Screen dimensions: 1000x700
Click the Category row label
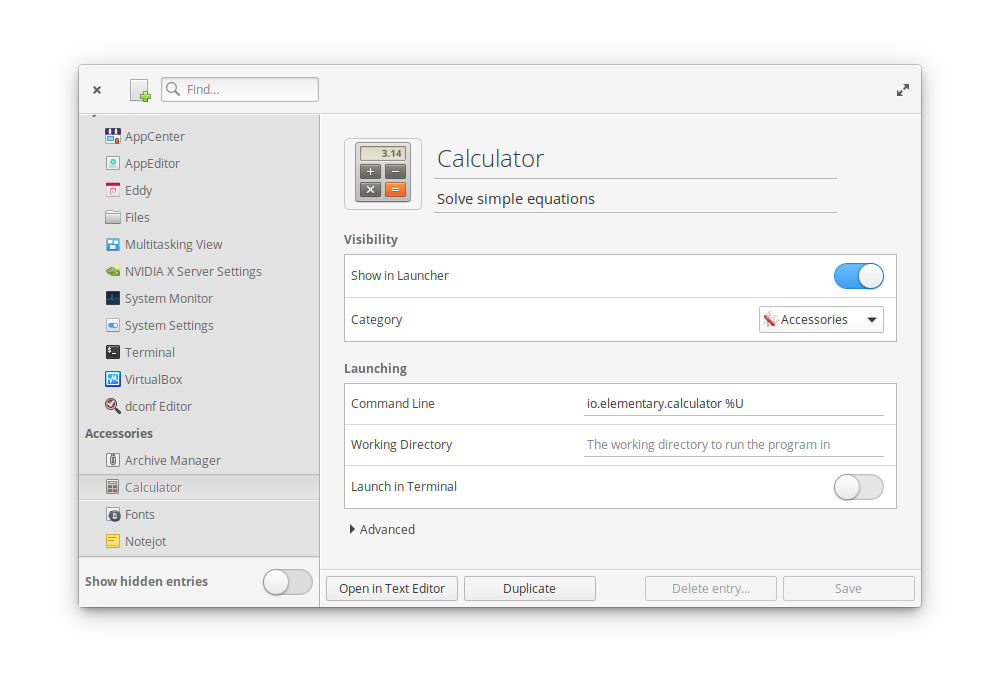[x=376, y=319]
